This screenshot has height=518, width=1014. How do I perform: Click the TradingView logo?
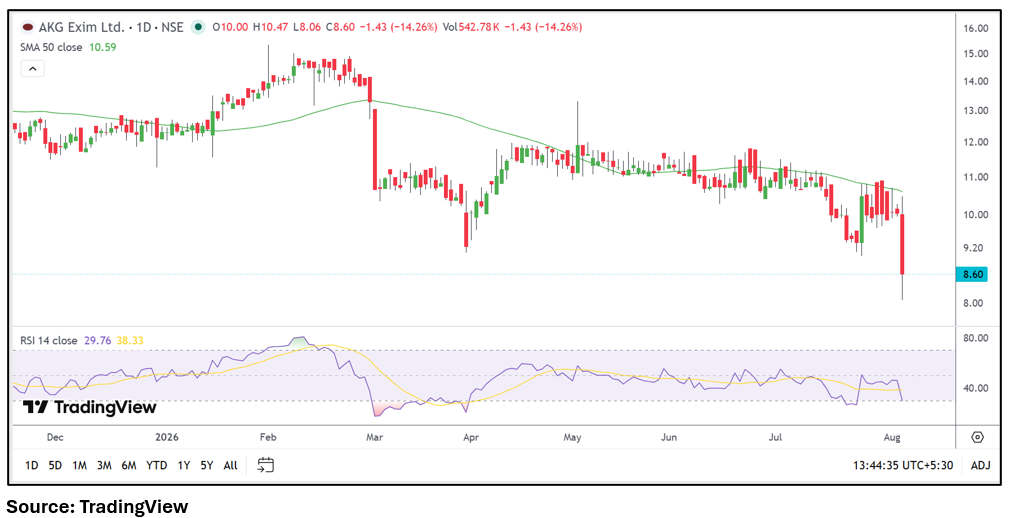[89, 407]
